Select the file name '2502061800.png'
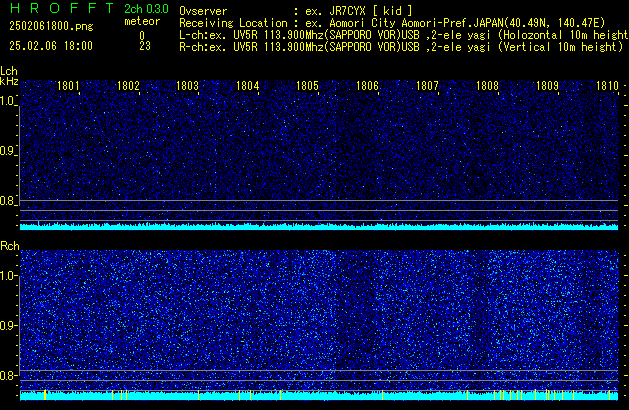This screenshot has width=629, height=410. point(51,26)
